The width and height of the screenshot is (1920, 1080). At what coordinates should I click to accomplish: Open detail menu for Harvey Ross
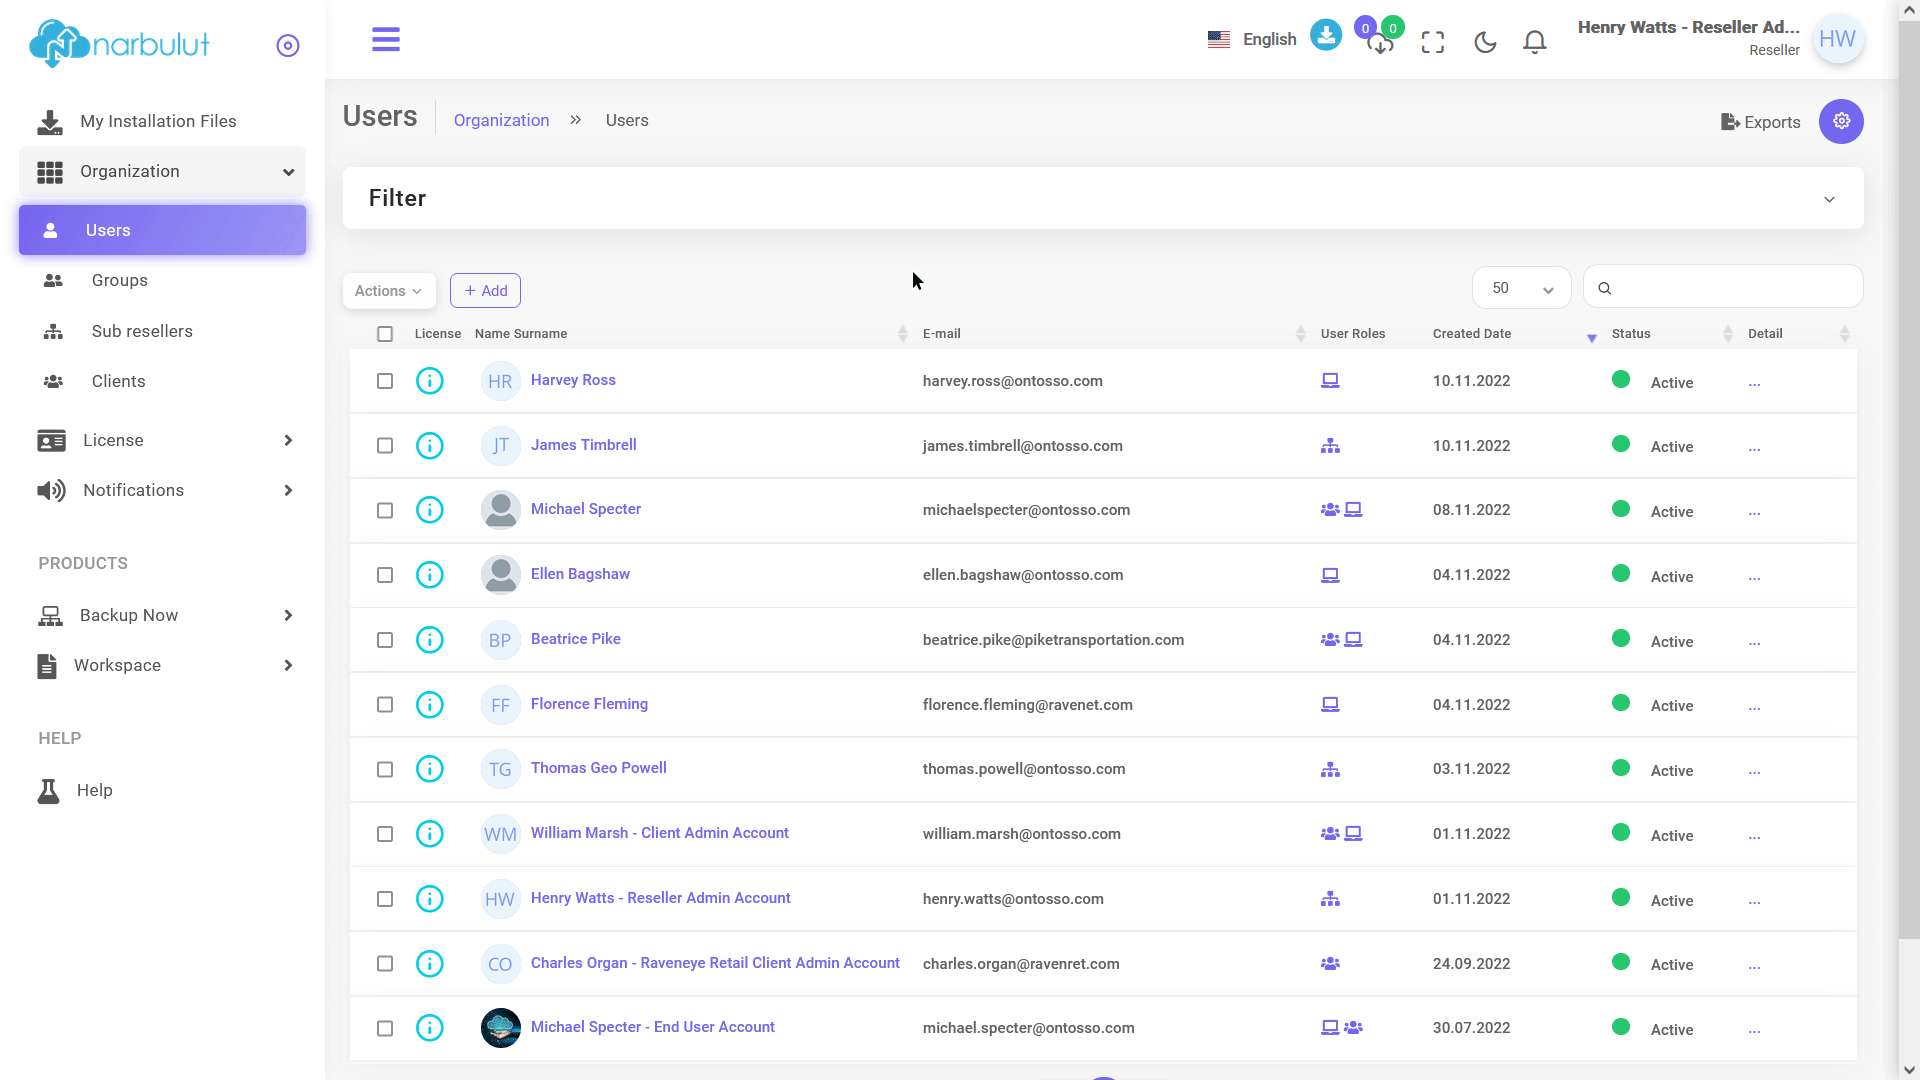(1754, 384)
